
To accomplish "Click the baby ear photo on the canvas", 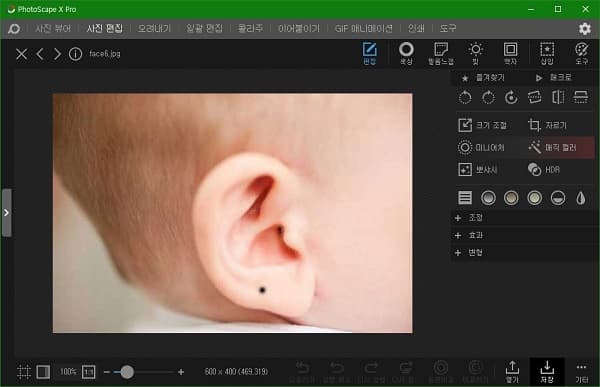I will (x=233, y=213).
